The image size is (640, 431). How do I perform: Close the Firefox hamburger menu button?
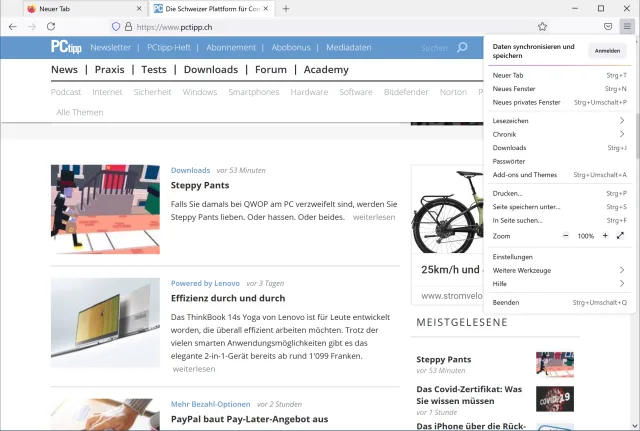pyautogui.click(x=627, y=27)
